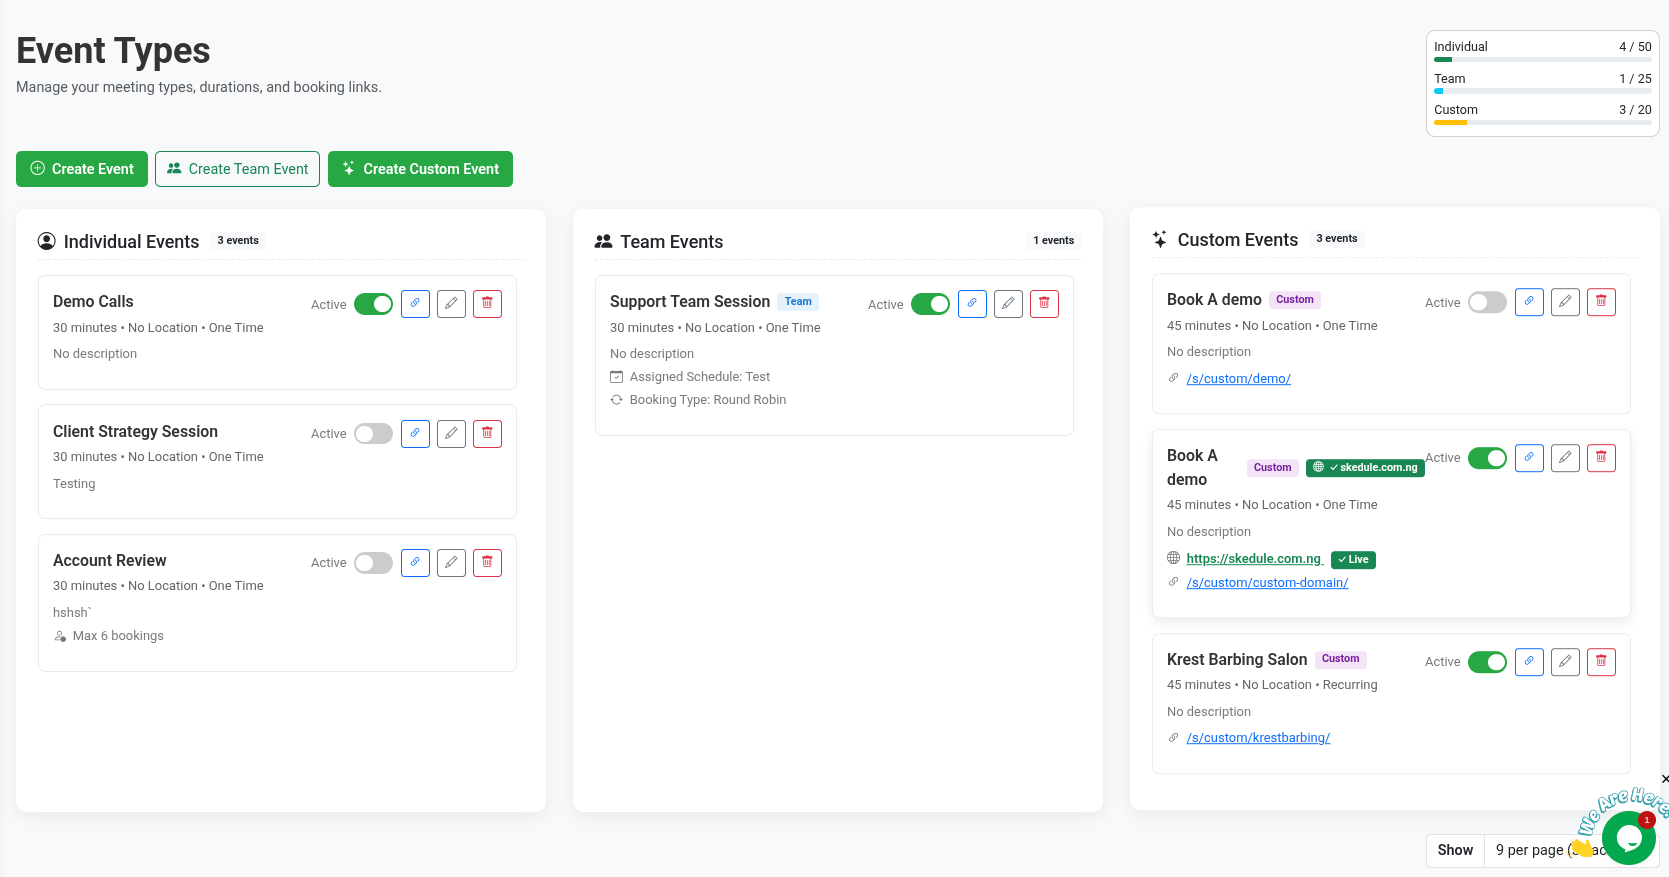Open the per page dropdown

point(1570,850)
